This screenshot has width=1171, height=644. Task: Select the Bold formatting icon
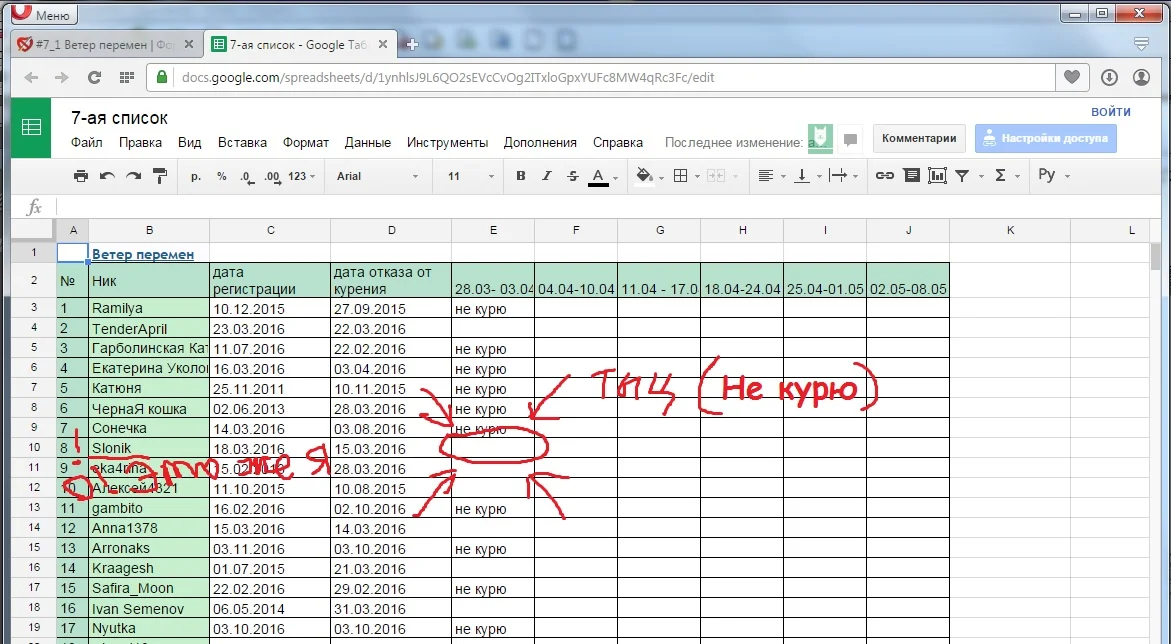(x=519, y=175)
